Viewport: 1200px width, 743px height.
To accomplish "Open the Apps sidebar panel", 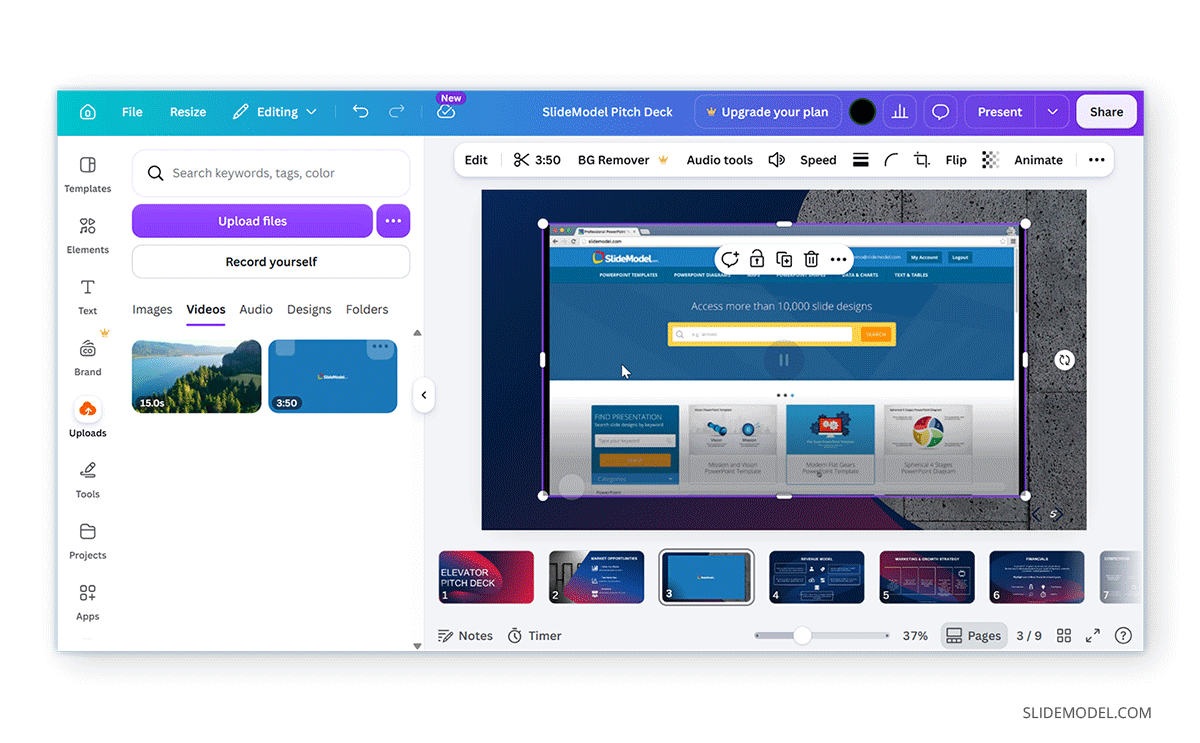I will tap(88, 602).
